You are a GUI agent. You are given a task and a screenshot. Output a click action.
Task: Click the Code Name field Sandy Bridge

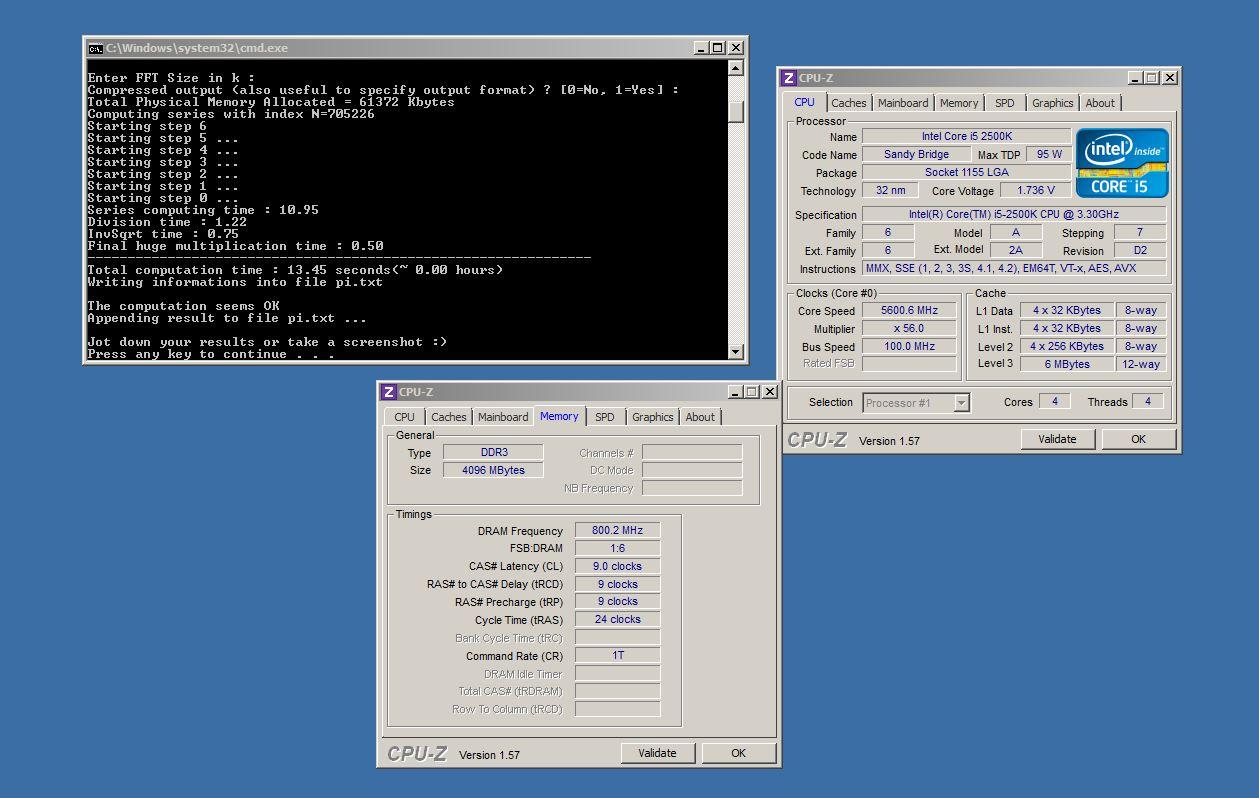click(917, 155)
